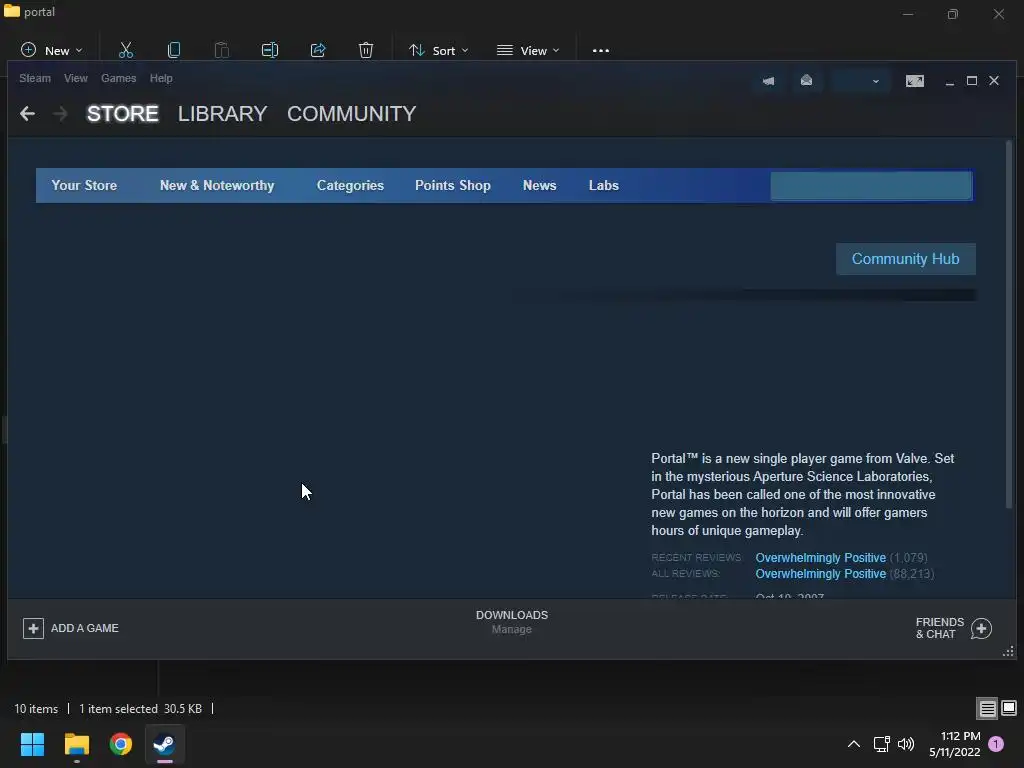1024x768 pixels.
Task: Click the Delete trash icon in File Explorer
Action: pos(366,50)
